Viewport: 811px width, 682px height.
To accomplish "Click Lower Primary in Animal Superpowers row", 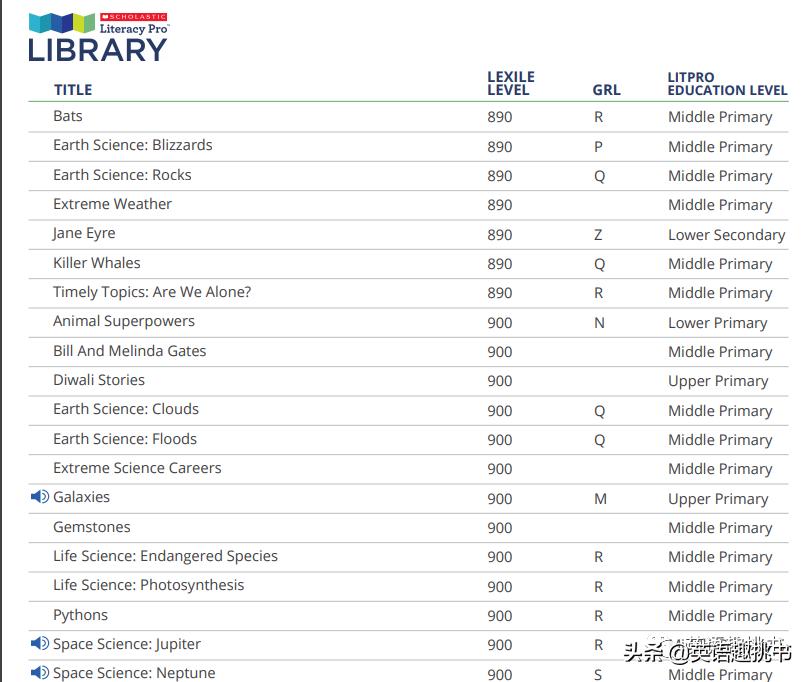I will pyautogui.click(x=717, y=323).
